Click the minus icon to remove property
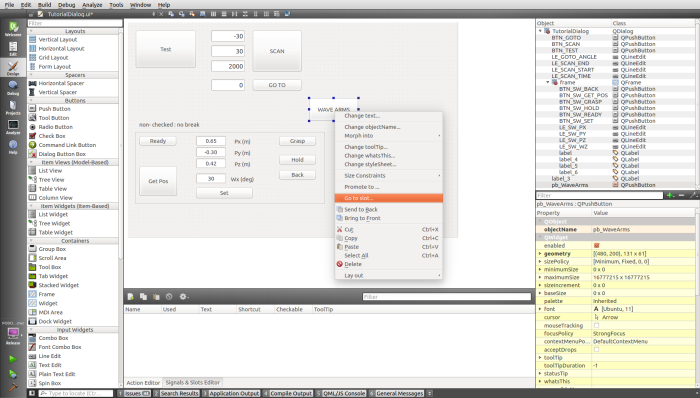The width and height of the screenshot is (700, 398). (681, 195)
